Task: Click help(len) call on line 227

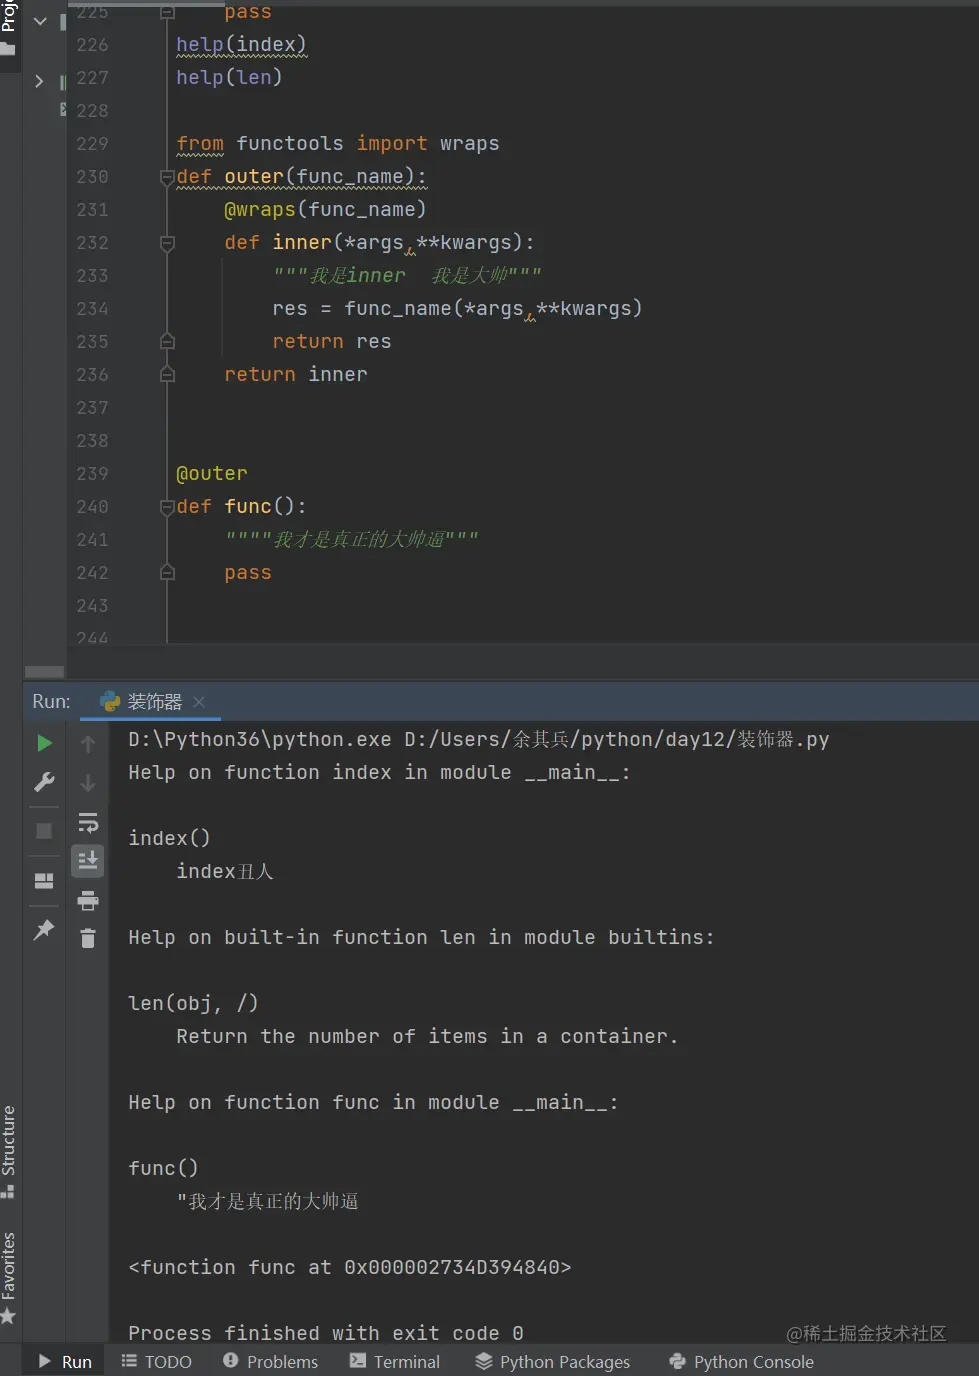Action: click(x=229, y=78)
